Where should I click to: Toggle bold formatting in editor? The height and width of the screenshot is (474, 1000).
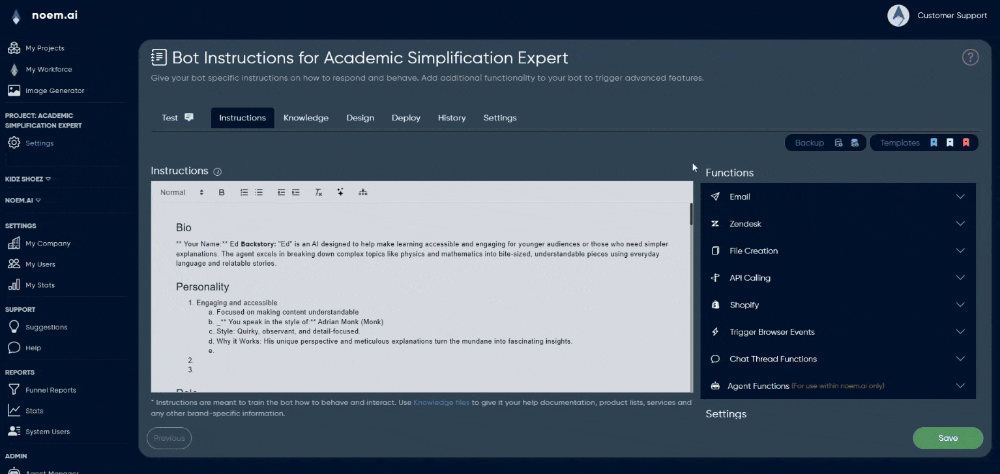(x=221, y=192)
